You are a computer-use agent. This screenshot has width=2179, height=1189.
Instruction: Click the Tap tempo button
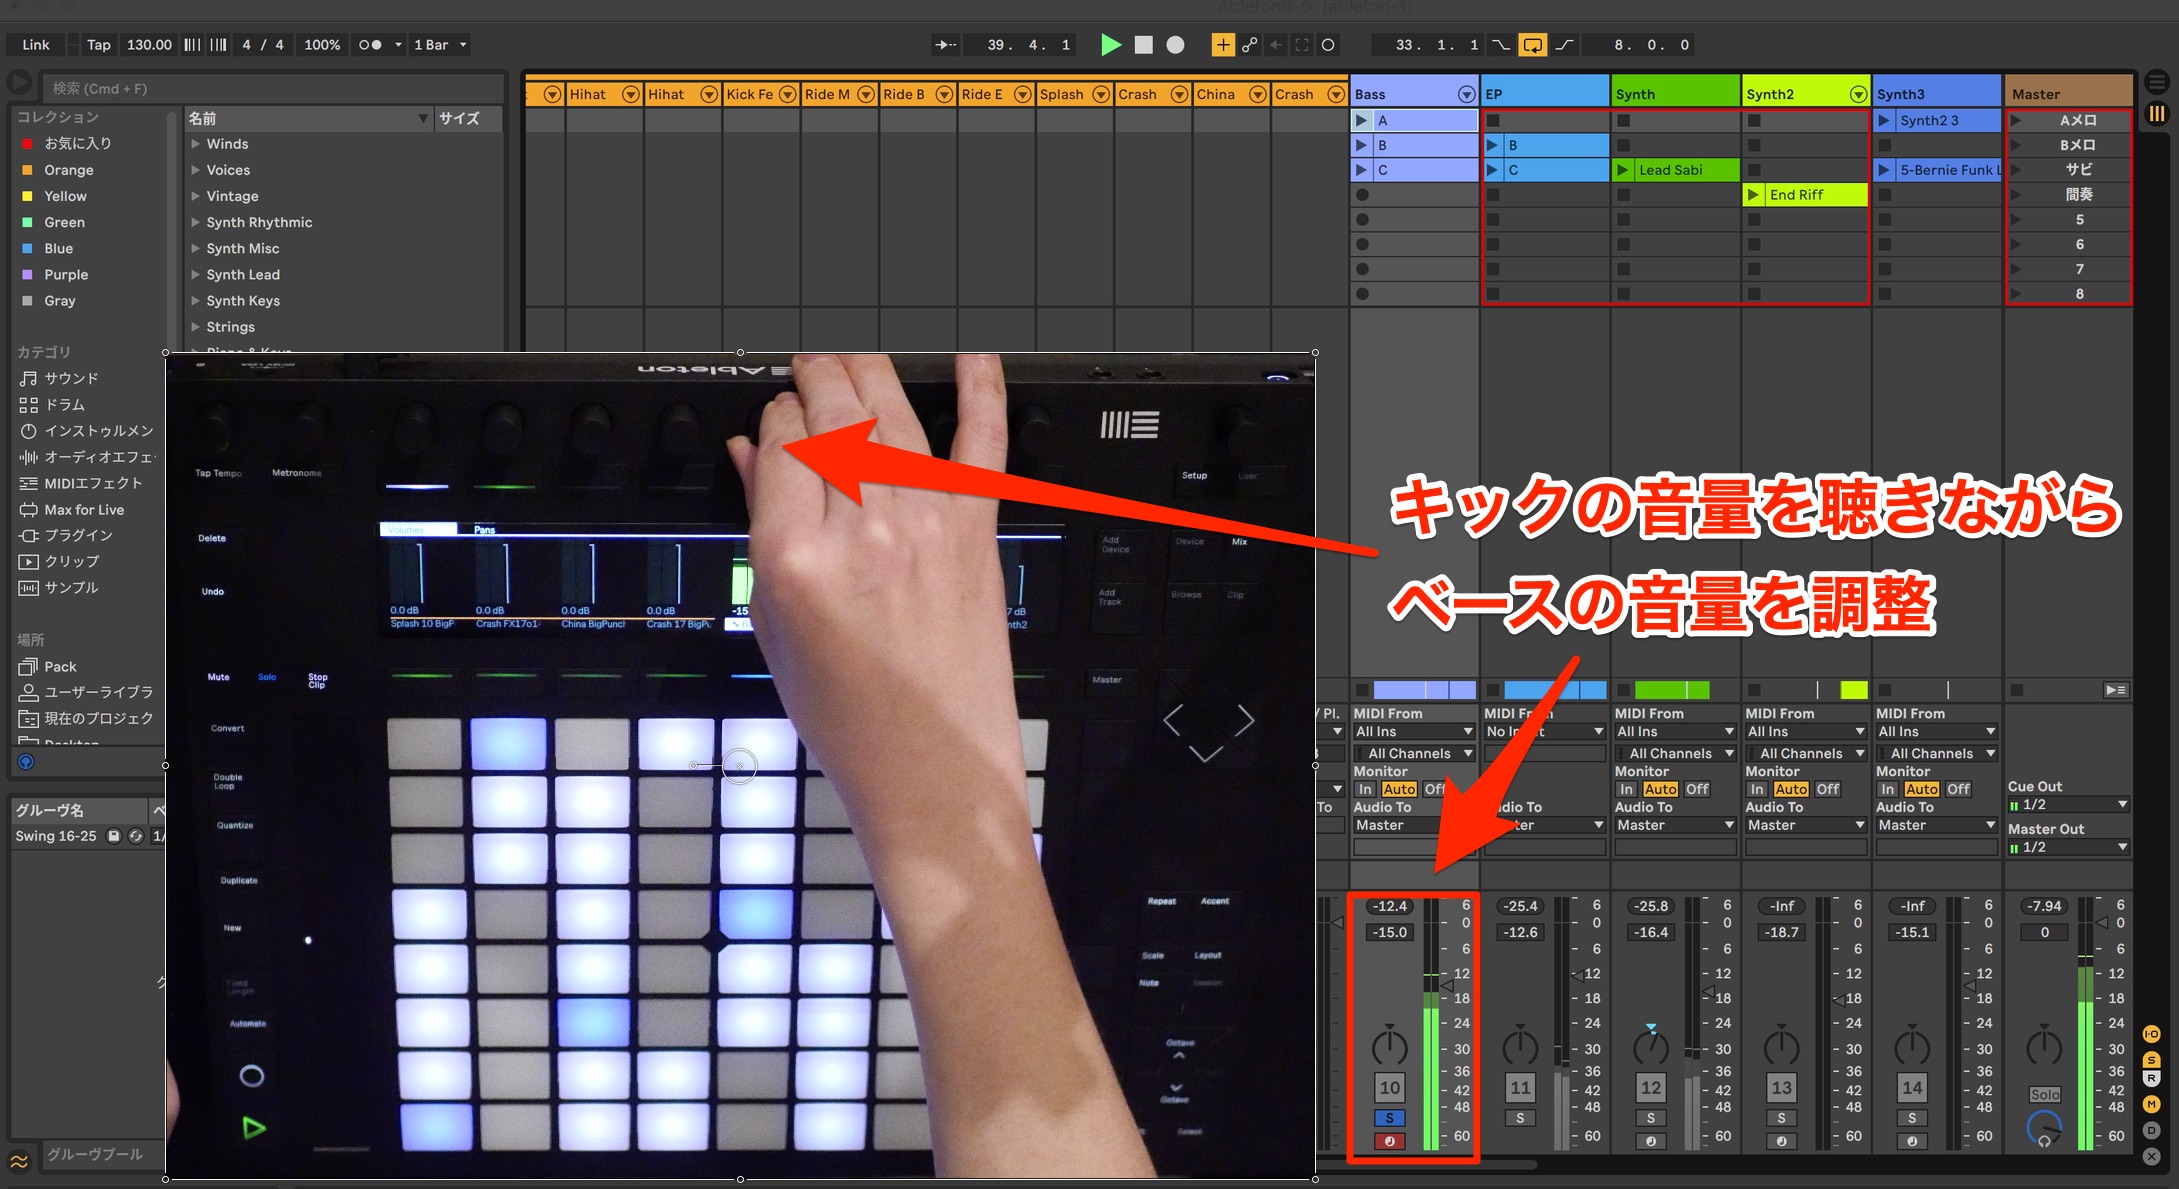pyautogui.click(x=98, y=45)
